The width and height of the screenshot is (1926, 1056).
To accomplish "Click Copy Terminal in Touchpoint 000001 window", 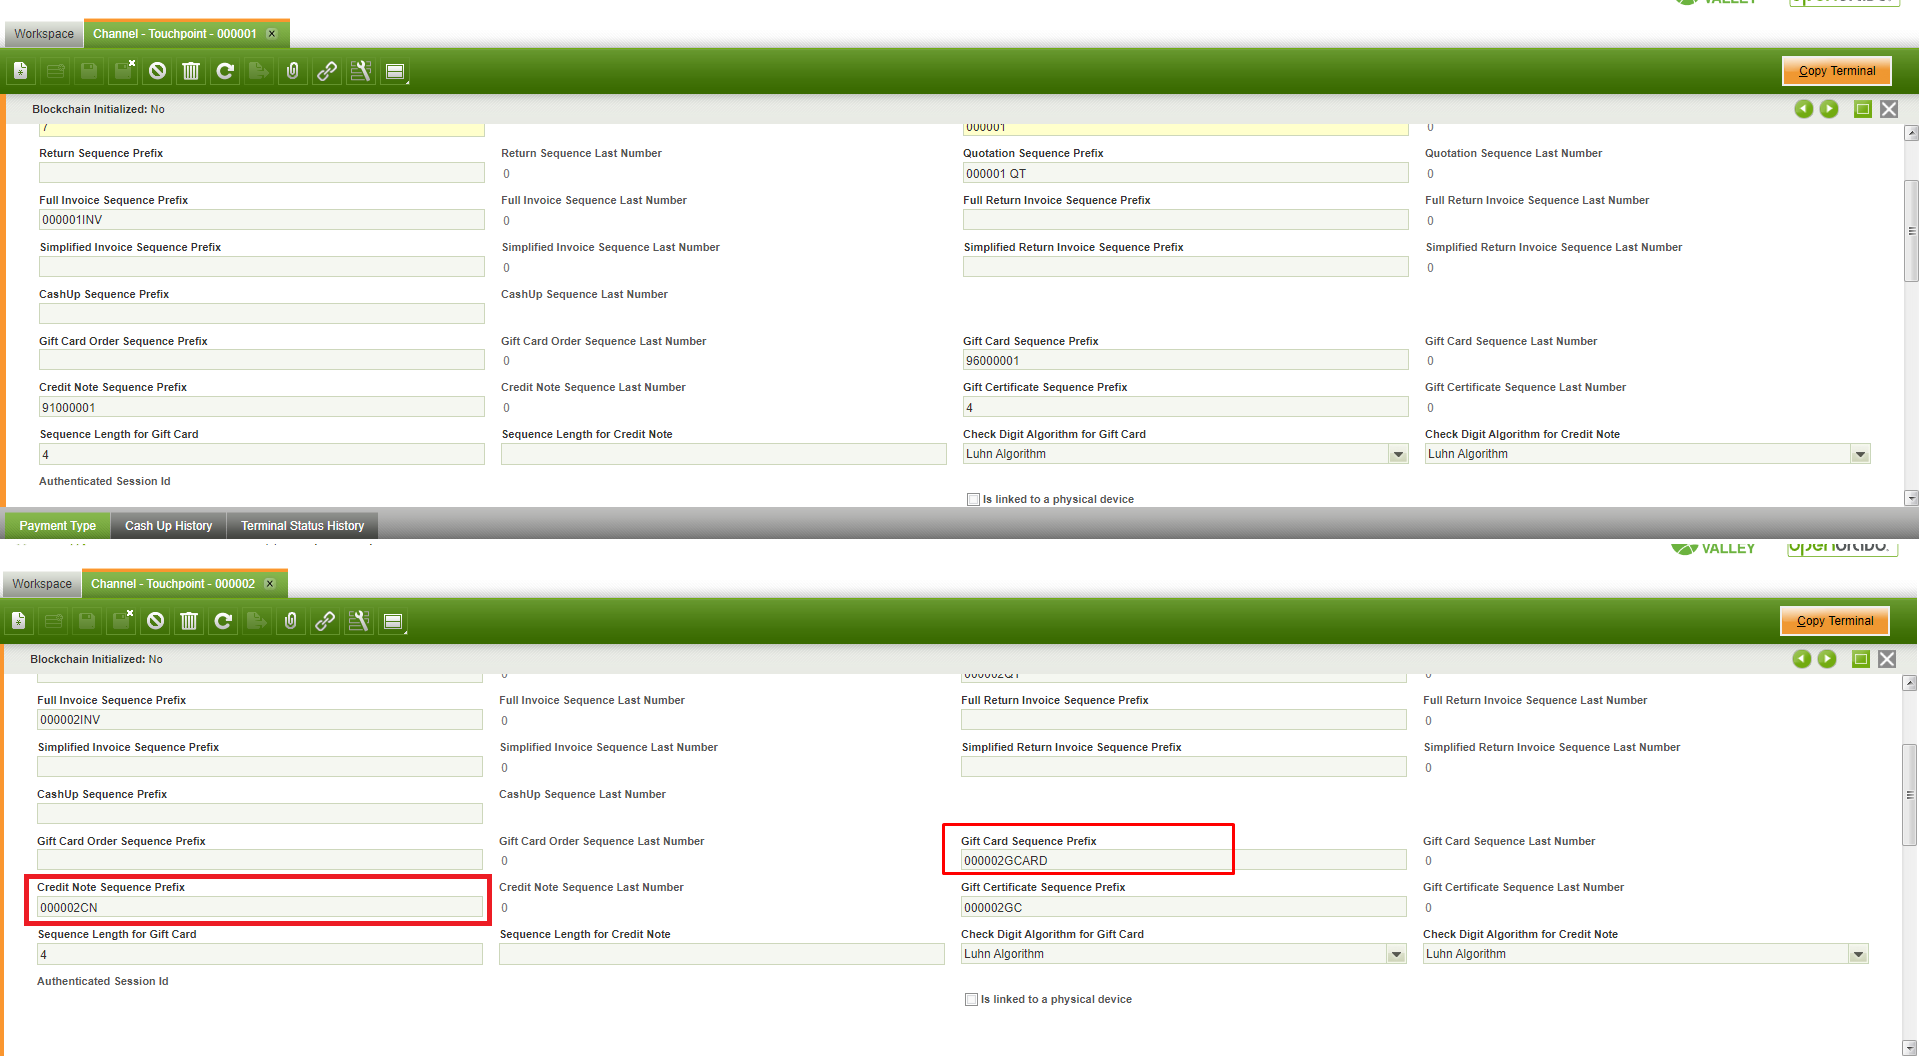I will 1837,71.
